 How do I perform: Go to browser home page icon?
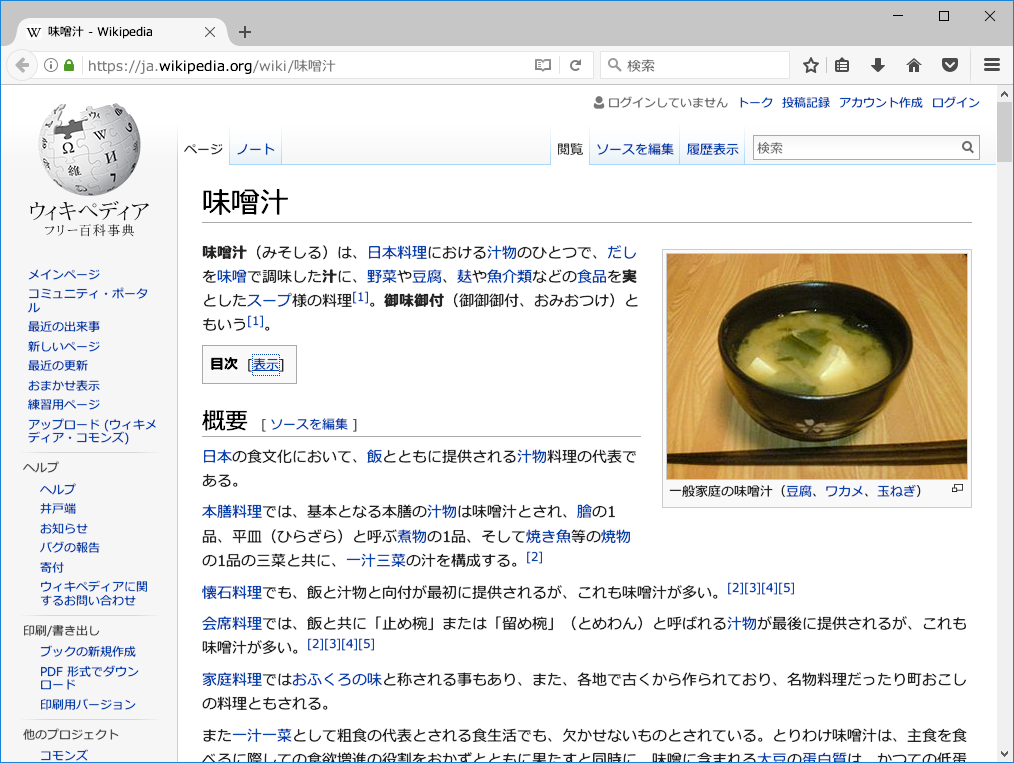point(914,65)
